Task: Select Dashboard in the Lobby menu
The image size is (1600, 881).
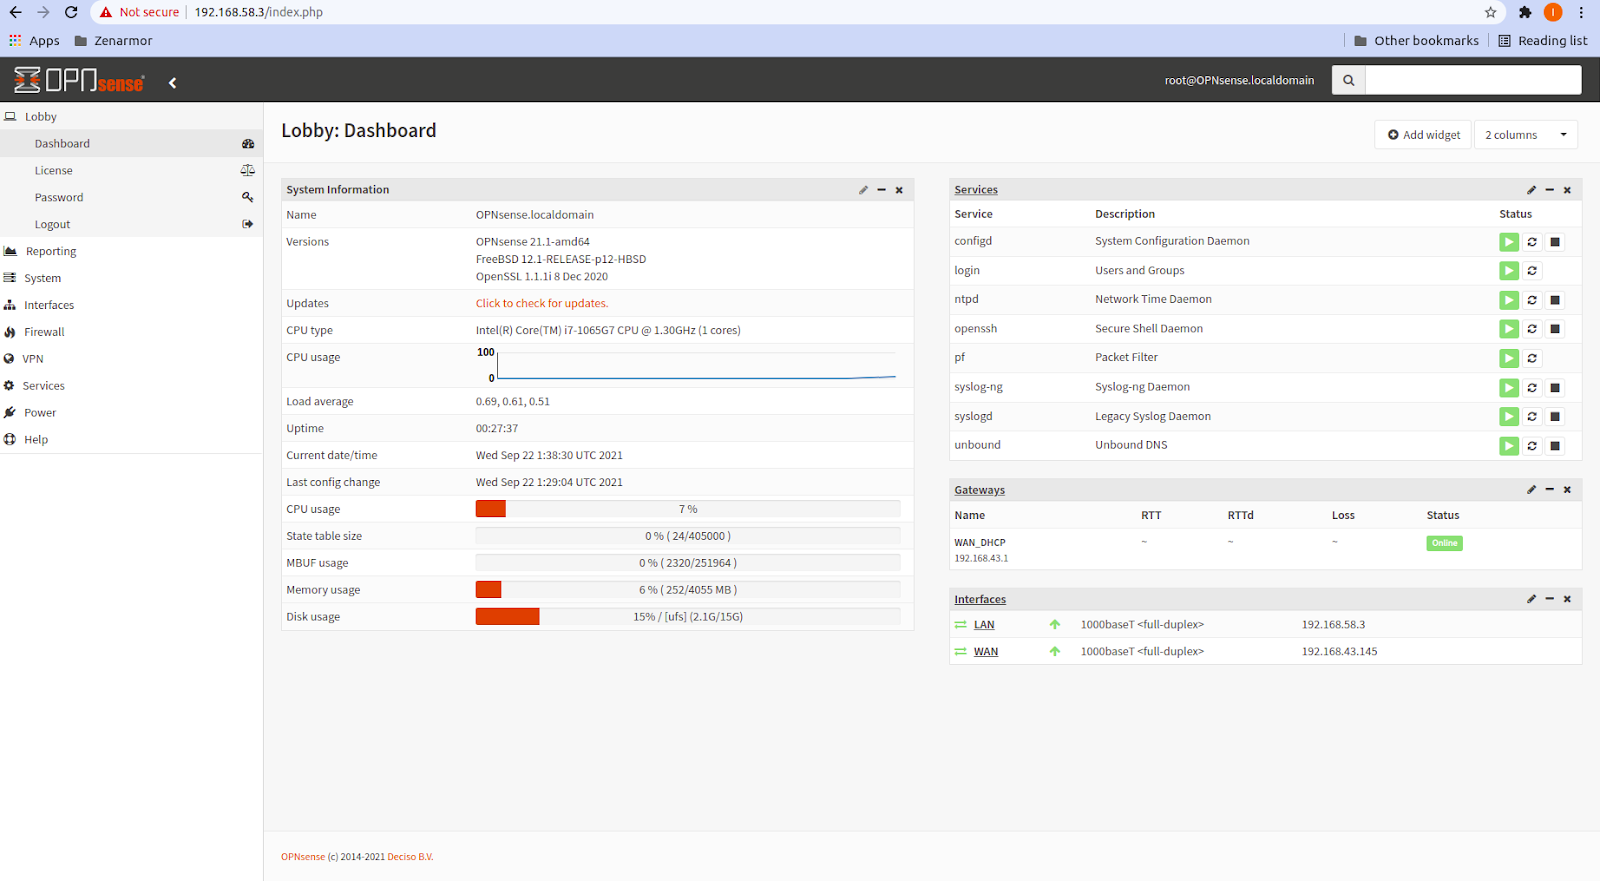Action: [x=131, y=144]
